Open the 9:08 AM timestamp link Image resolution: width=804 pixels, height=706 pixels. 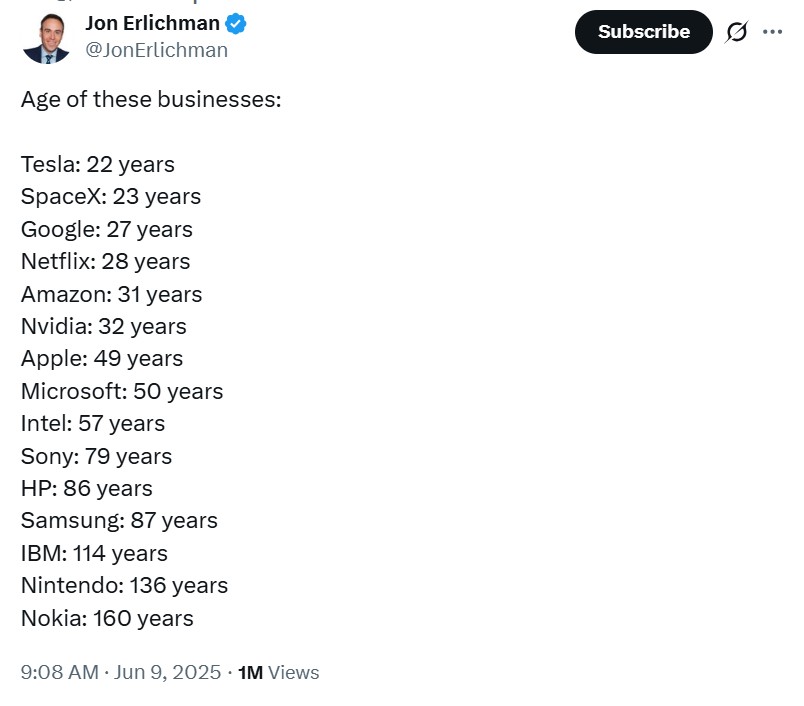tap(59, 672)
